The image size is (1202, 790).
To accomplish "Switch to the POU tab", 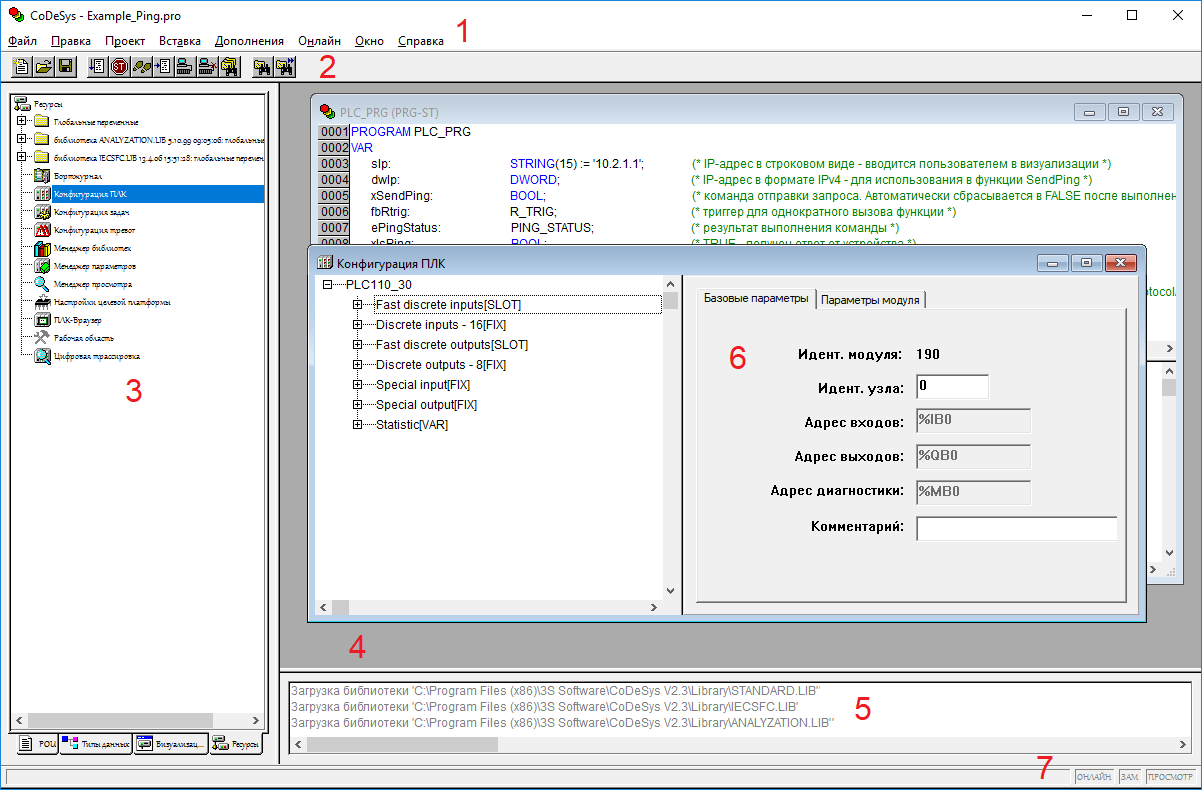I will pyautogui.click(x=37, y=745).
